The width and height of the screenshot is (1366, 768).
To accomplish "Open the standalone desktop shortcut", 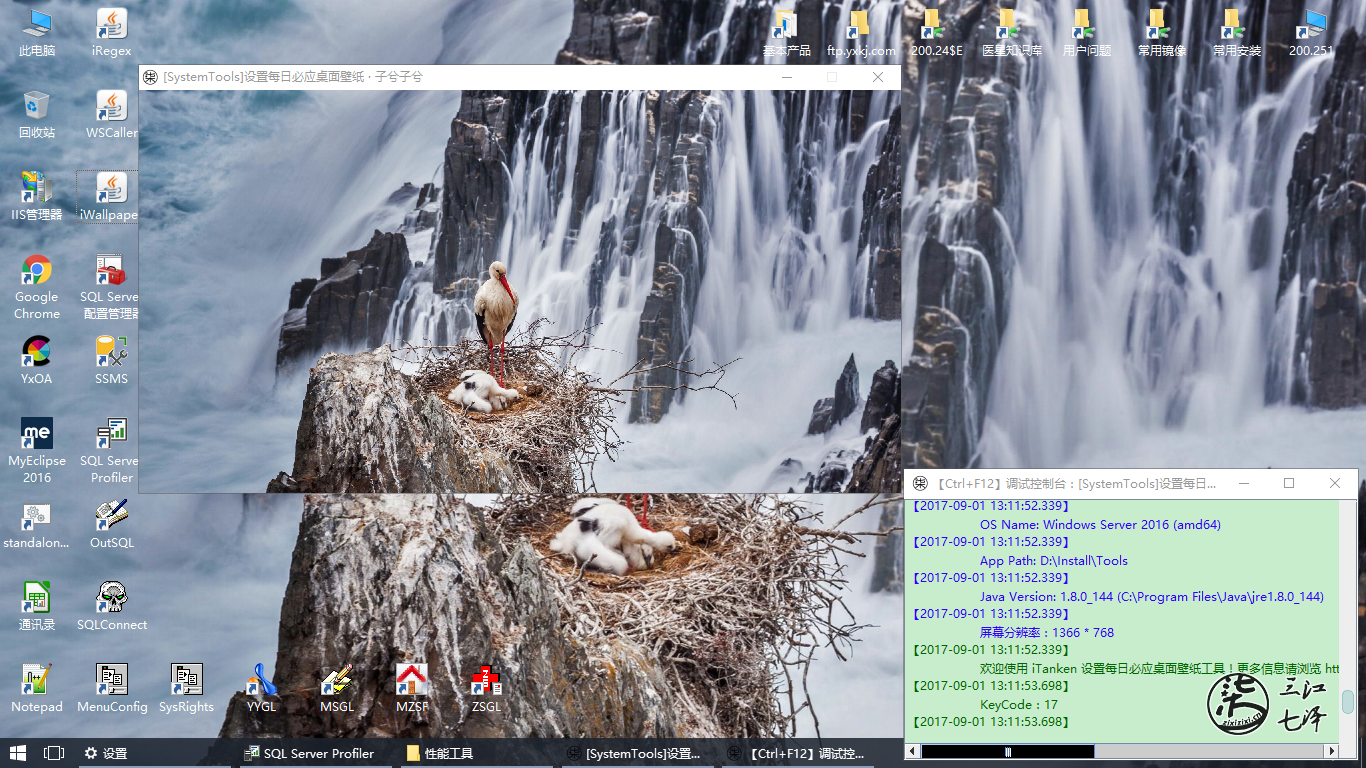I will point(37,525).
